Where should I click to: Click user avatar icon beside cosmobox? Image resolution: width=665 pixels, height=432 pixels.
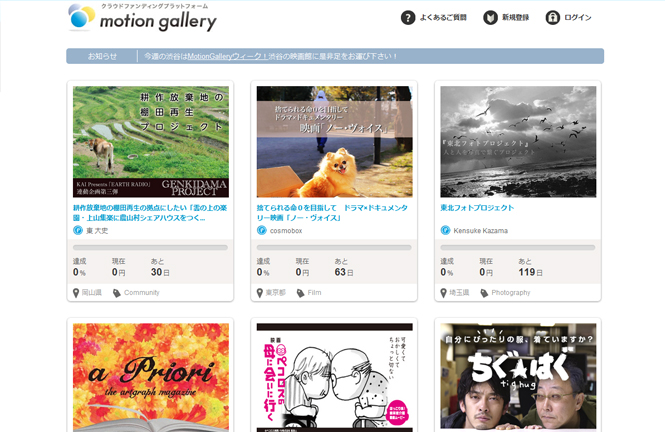261,230
